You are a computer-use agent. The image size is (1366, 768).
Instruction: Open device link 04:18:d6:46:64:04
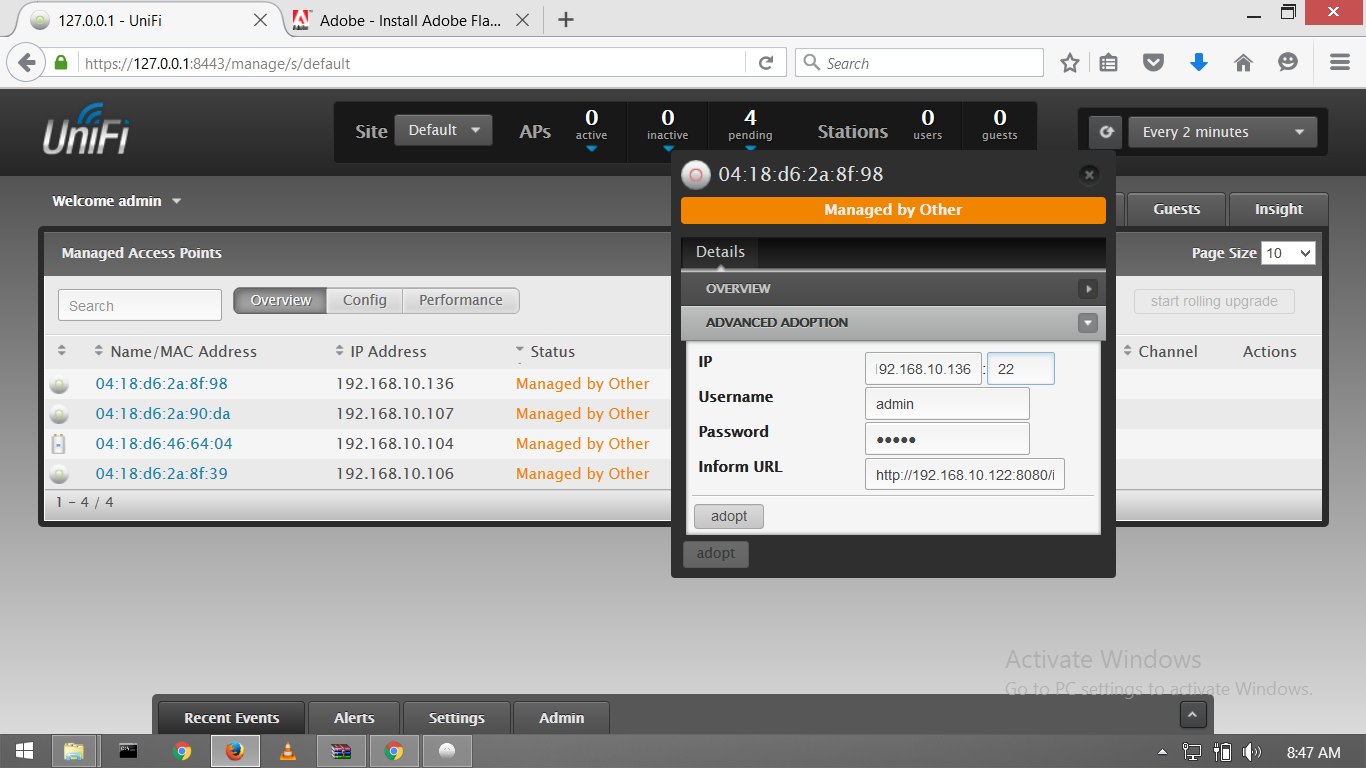pyautogui.click(x=164, y=444)
